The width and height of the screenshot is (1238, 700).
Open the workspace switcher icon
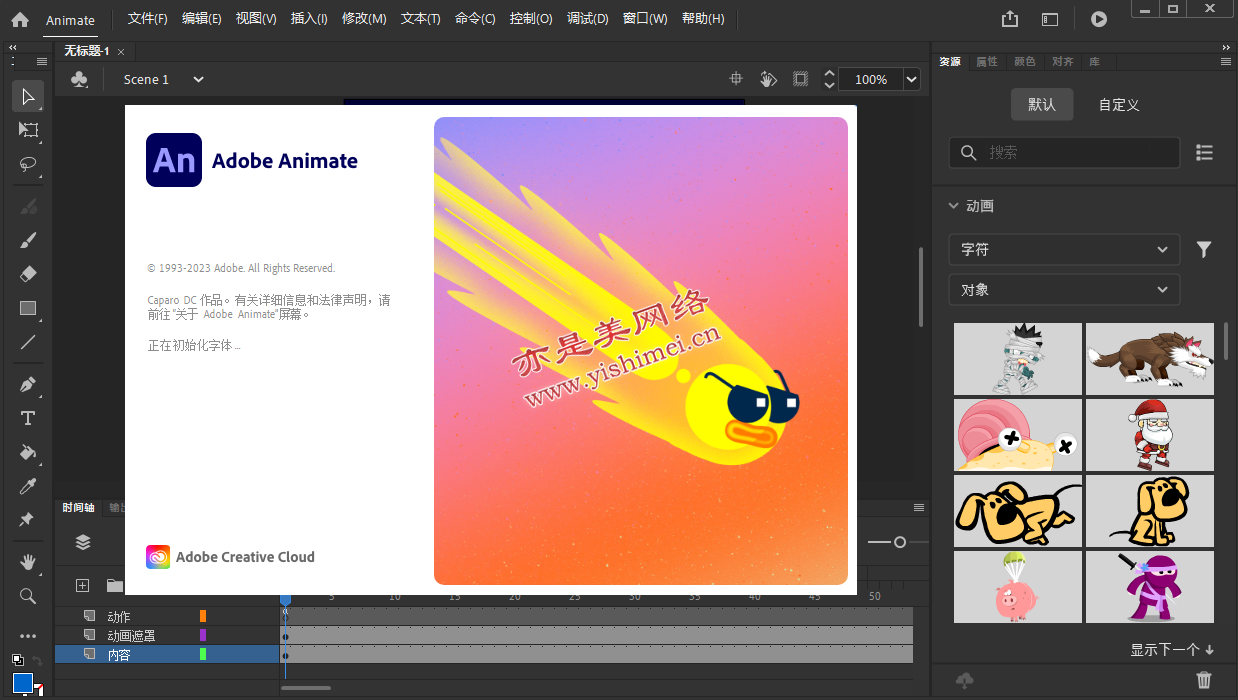coord(1050,19)
